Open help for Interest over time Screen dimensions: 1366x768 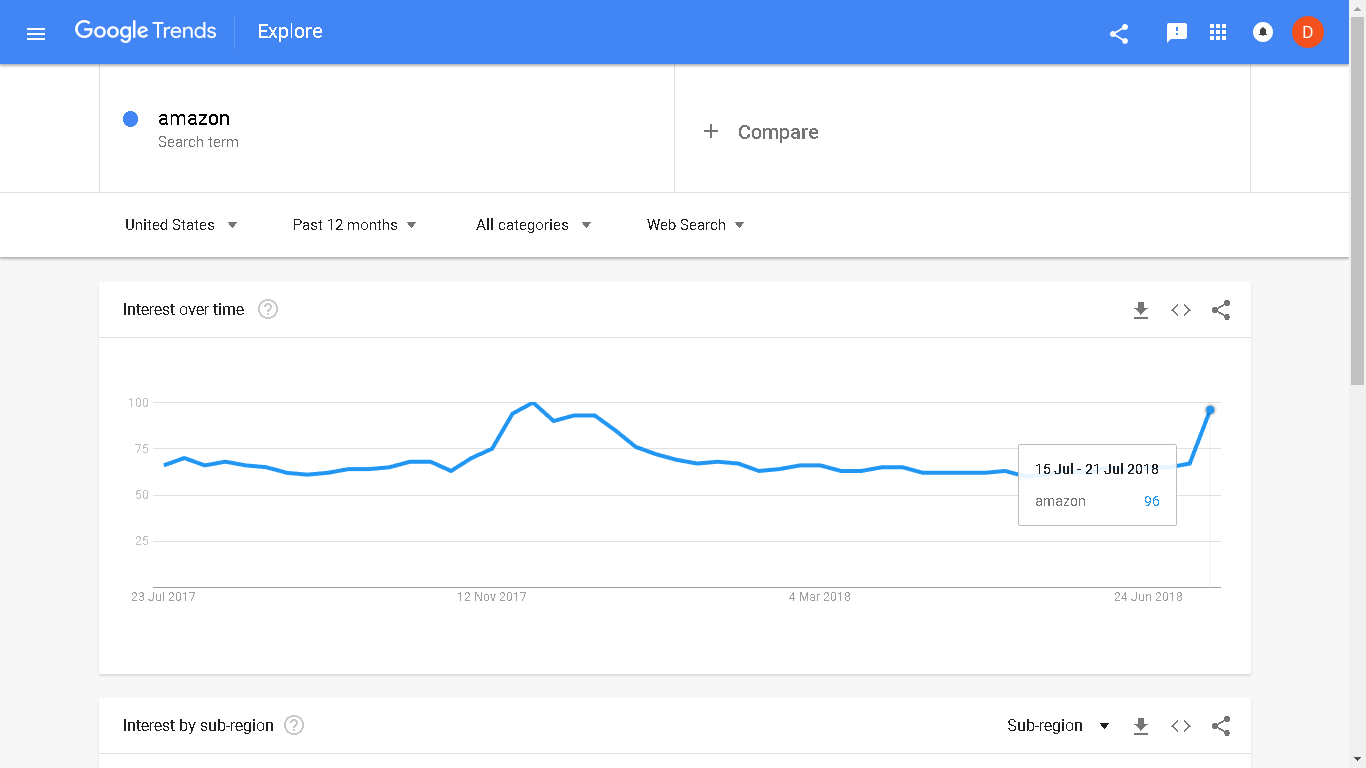(268, 310)
